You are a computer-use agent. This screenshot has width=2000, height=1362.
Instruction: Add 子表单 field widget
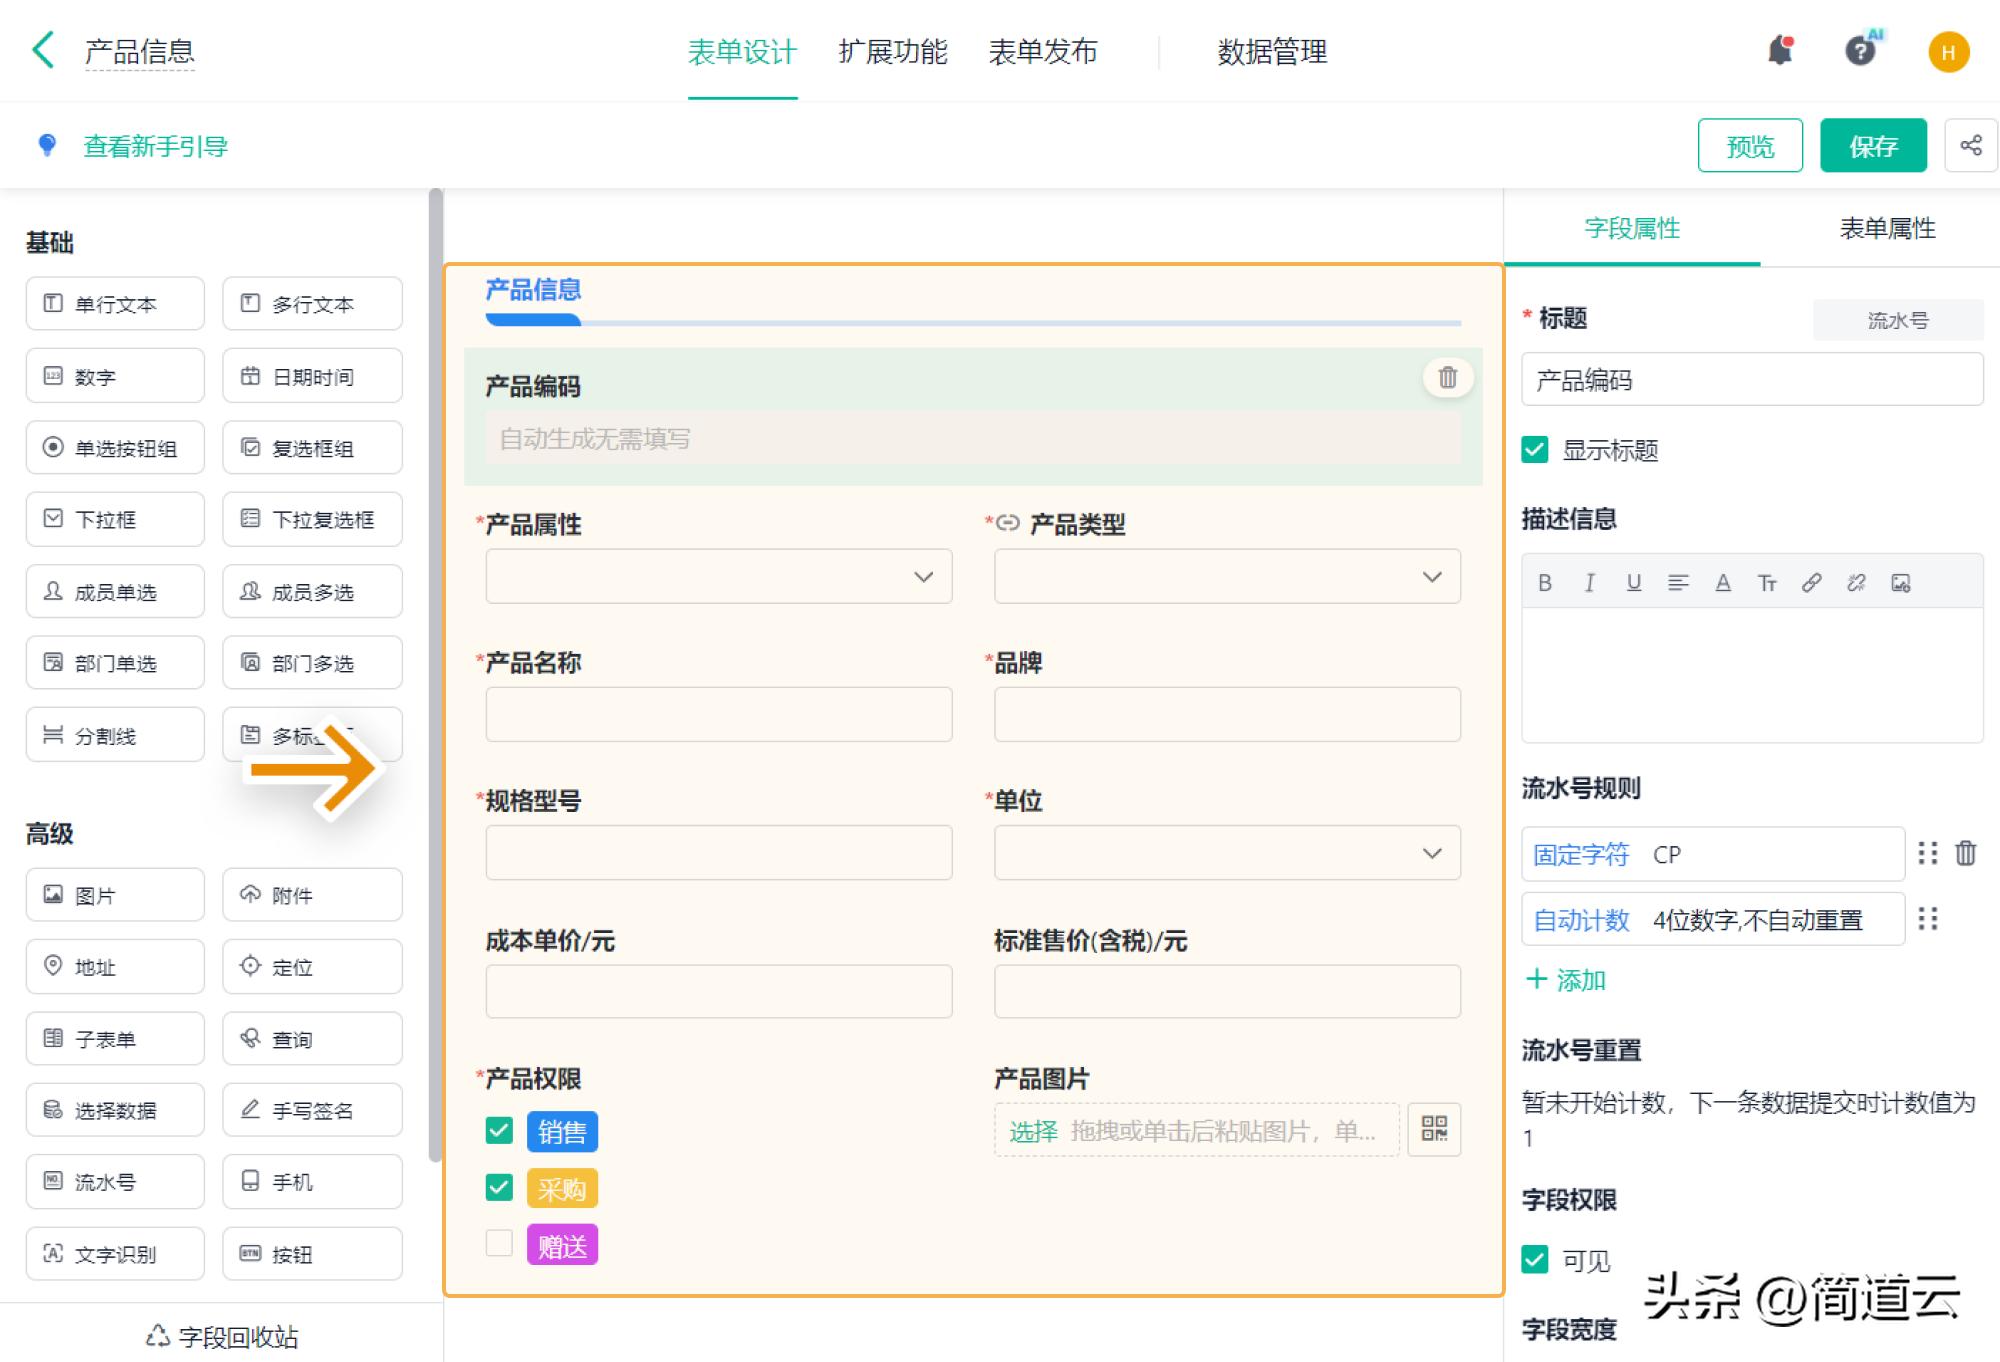coord(115,1038)
